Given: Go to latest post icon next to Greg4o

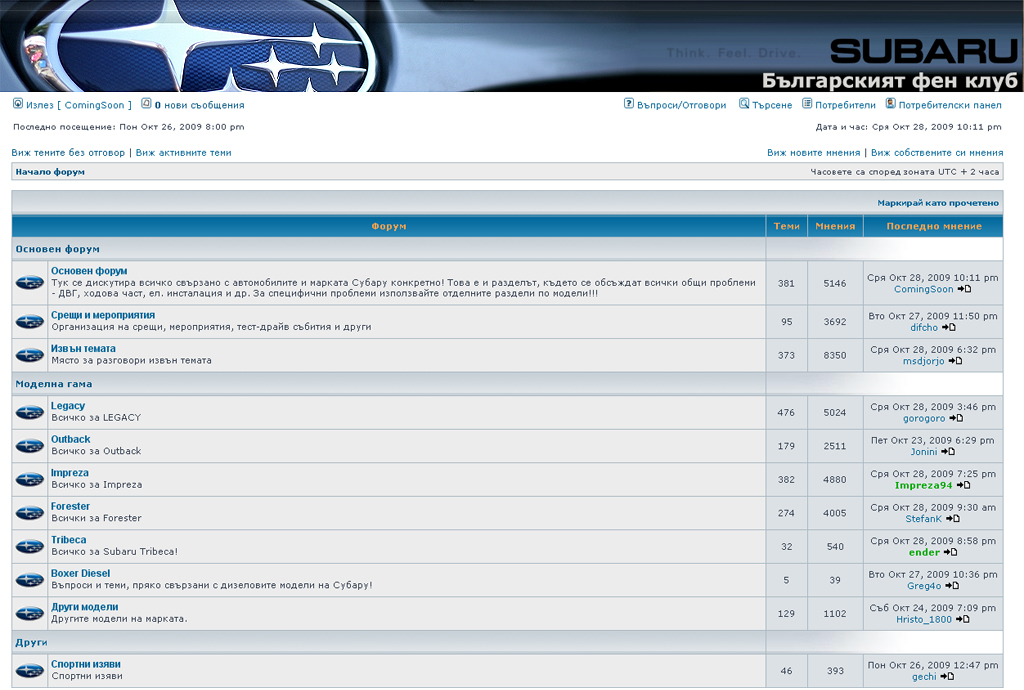Looking at the screenshot, I should pyautogui.click(x=952, y=586).
